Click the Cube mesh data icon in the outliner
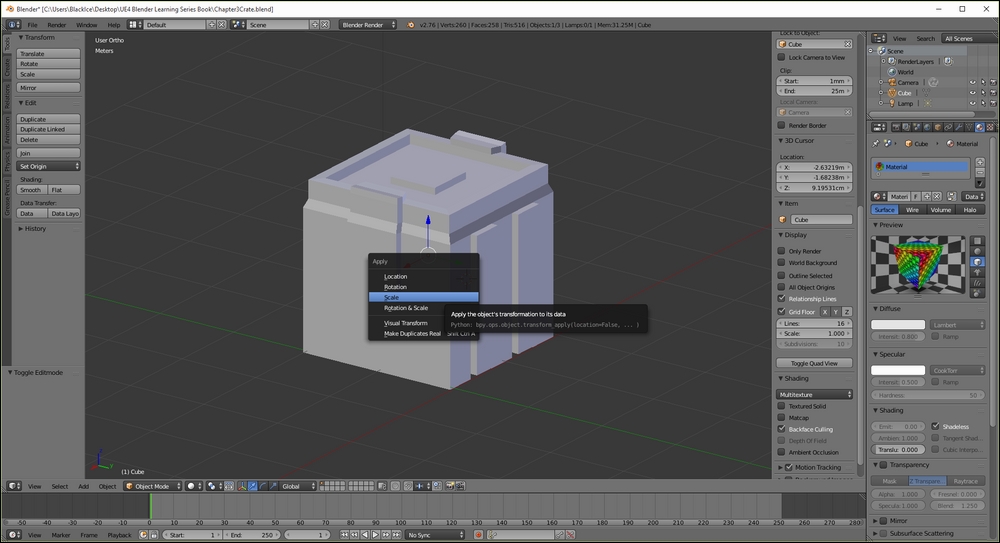The height and width of the screenshot is (543, 1000). pos(926,93)
